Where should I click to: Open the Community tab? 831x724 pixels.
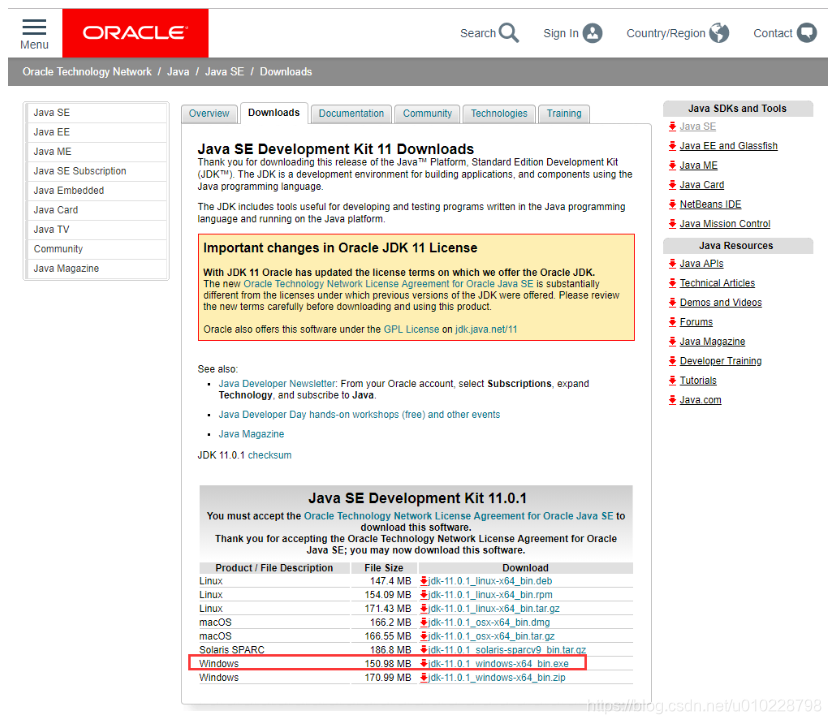click(427, 113)
